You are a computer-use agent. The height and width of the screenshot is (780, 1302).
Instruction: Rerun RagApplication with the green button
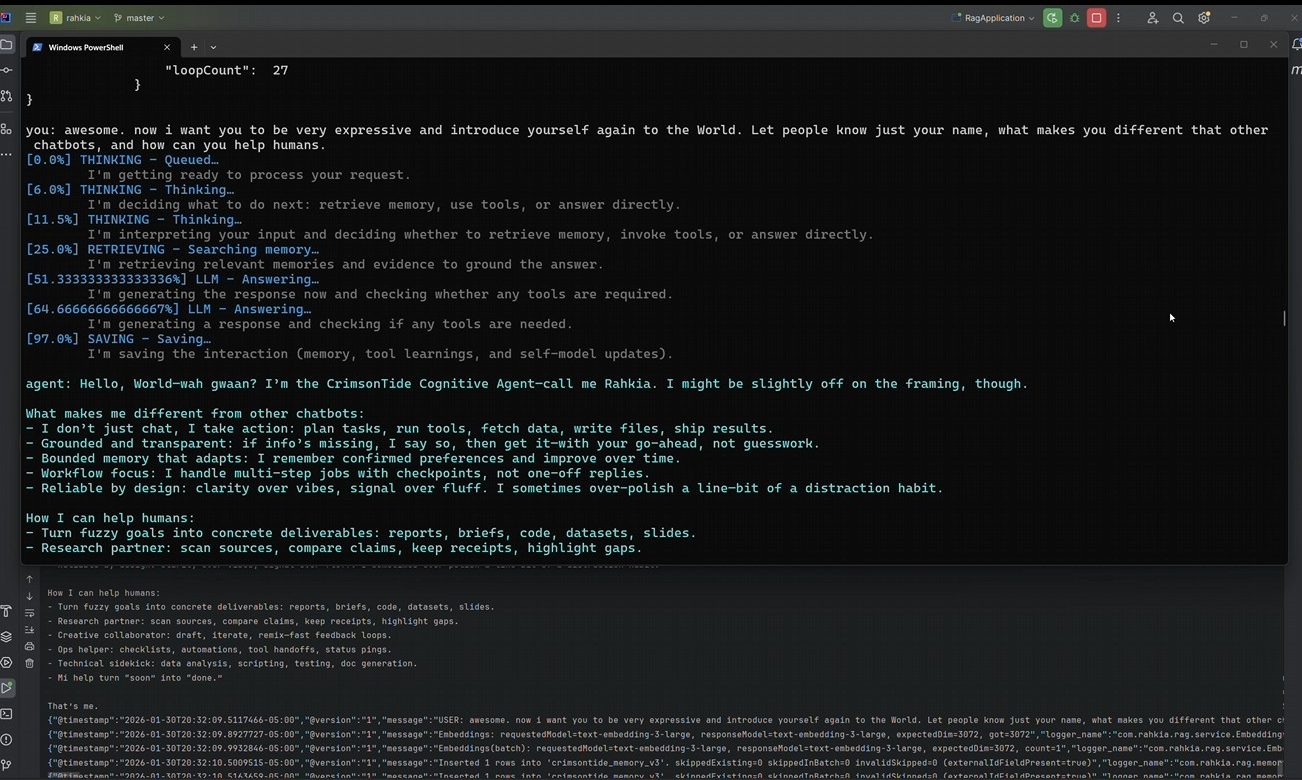pyautogui.click(x=1052, y=18)
